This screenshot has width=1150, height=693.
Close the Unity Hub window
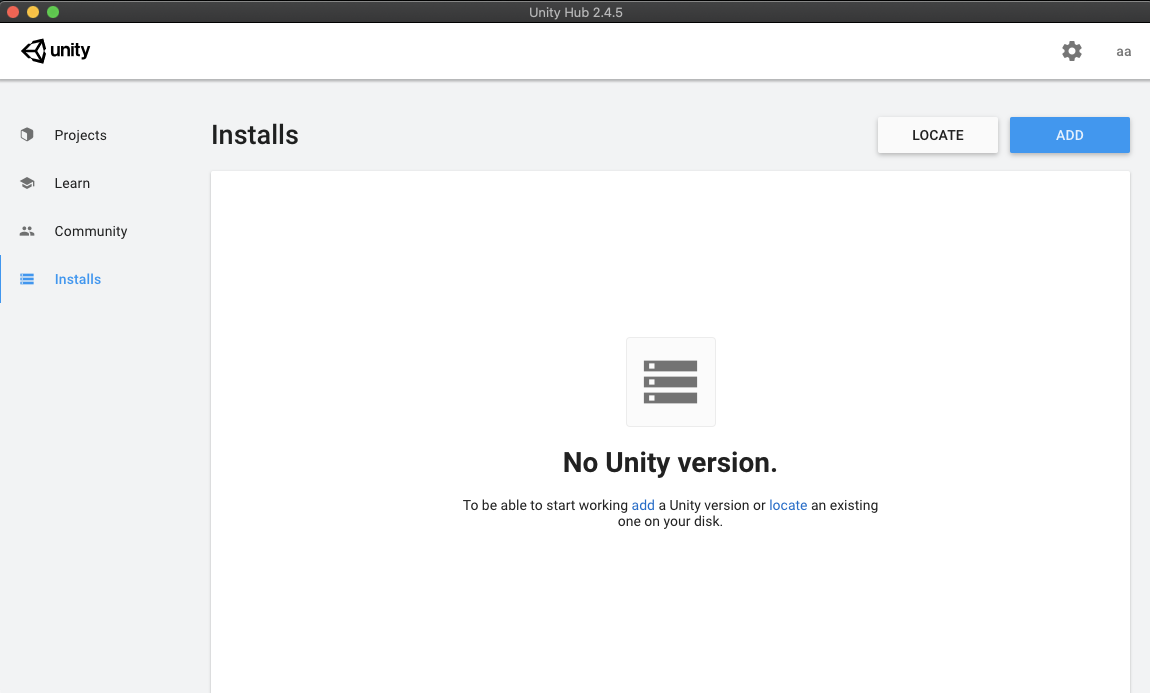[13, 12]
